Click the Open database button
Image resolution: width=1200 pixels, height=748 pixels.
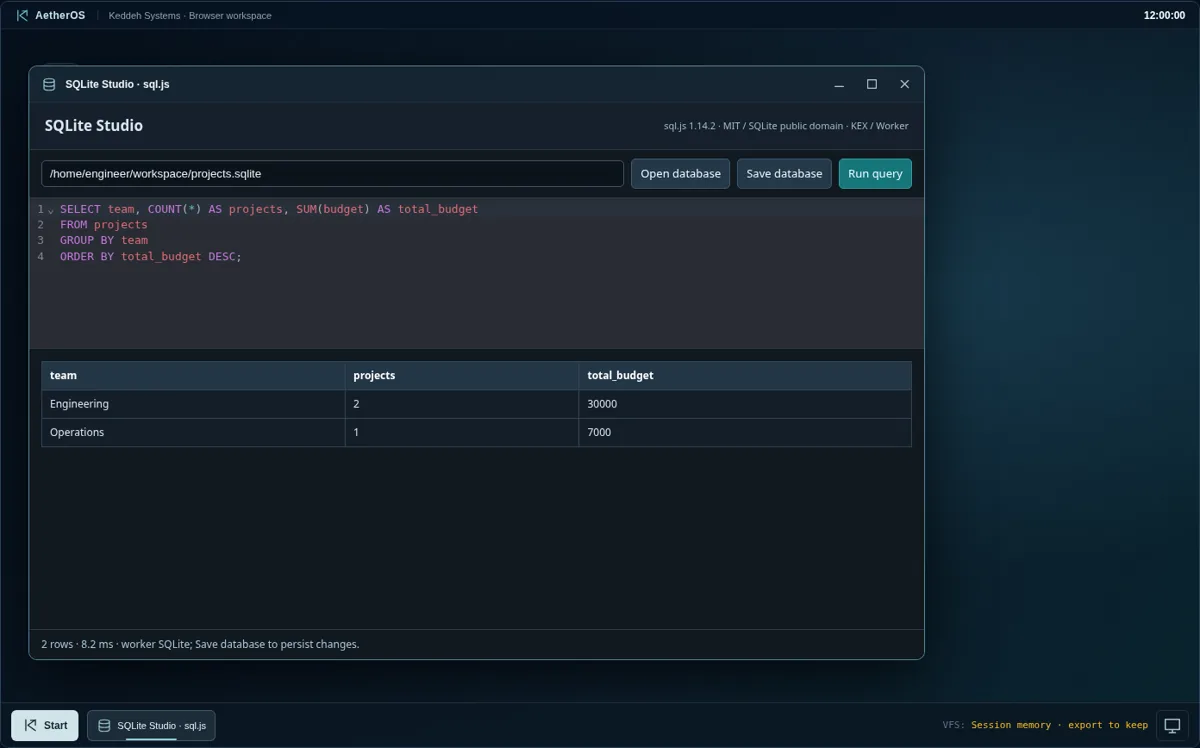pyautogui.click(x=680, y=173)
